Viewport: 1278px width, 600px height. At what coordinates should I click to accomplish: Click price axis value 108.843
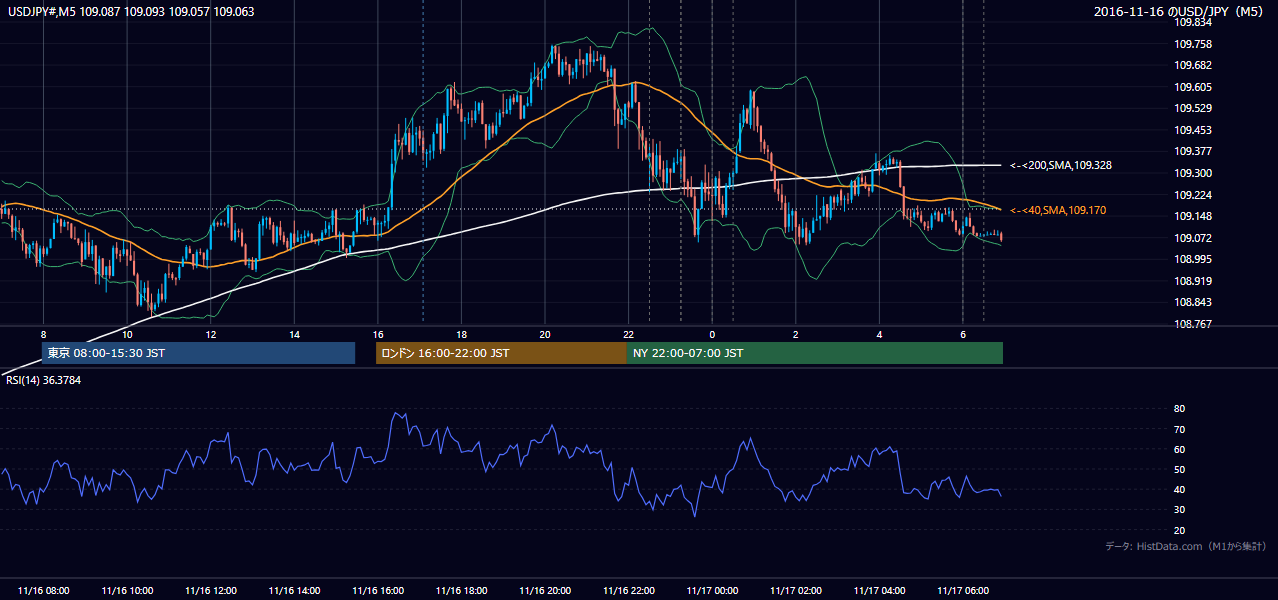click(1193, 303)
